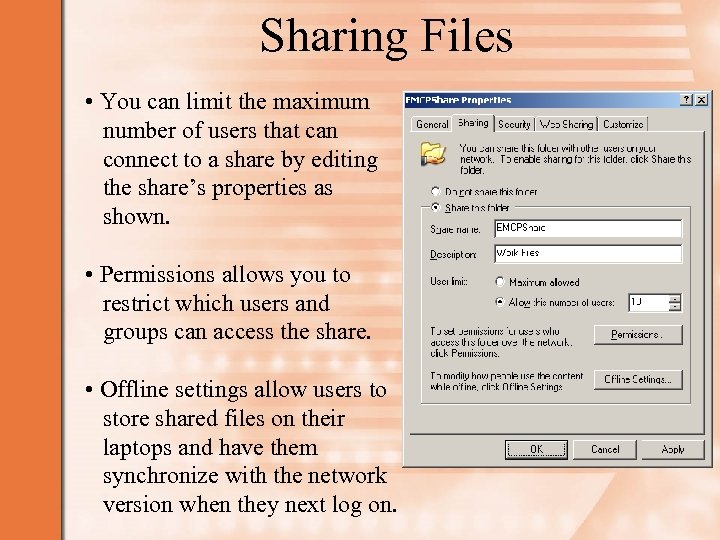
Task: Open the Security tab
Action: (514, 124)
